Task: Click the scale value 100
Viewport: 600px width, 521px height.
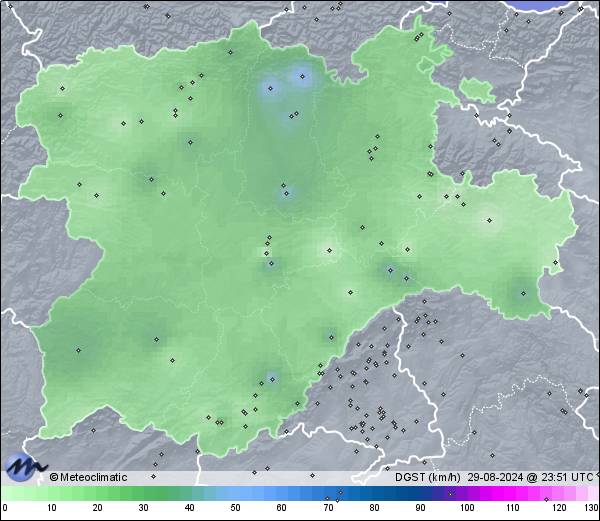Action: tap(467, 508)
